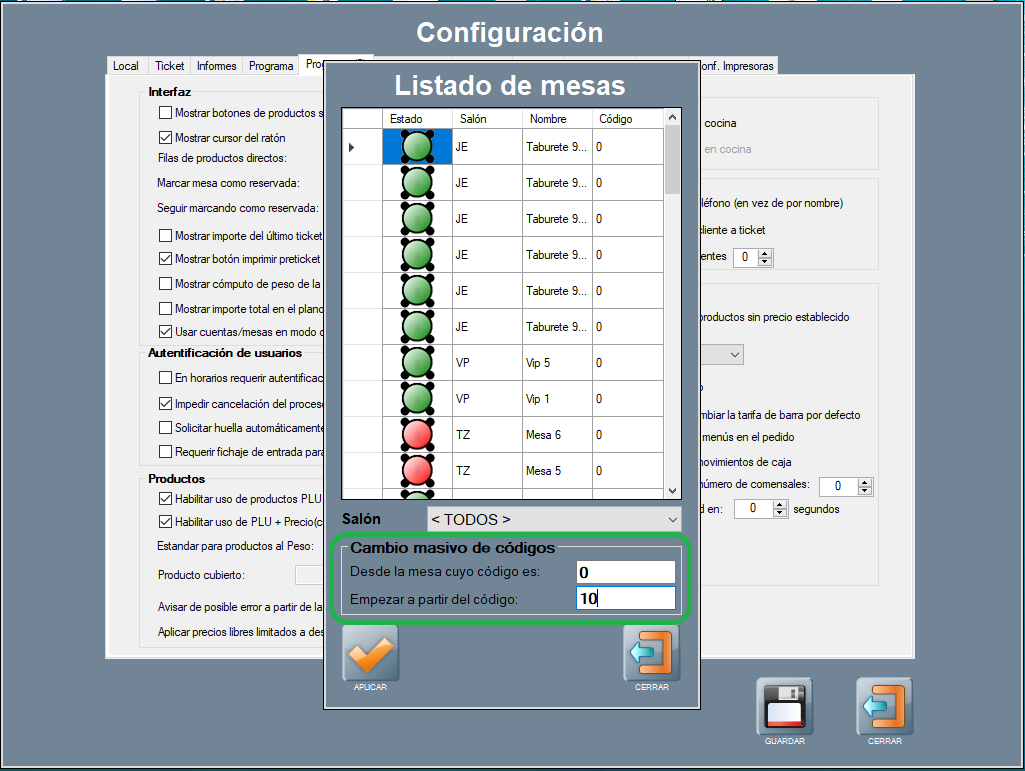
Task: Click the Cerrar icon in Configuración window
Action: [x=884, y=706]
